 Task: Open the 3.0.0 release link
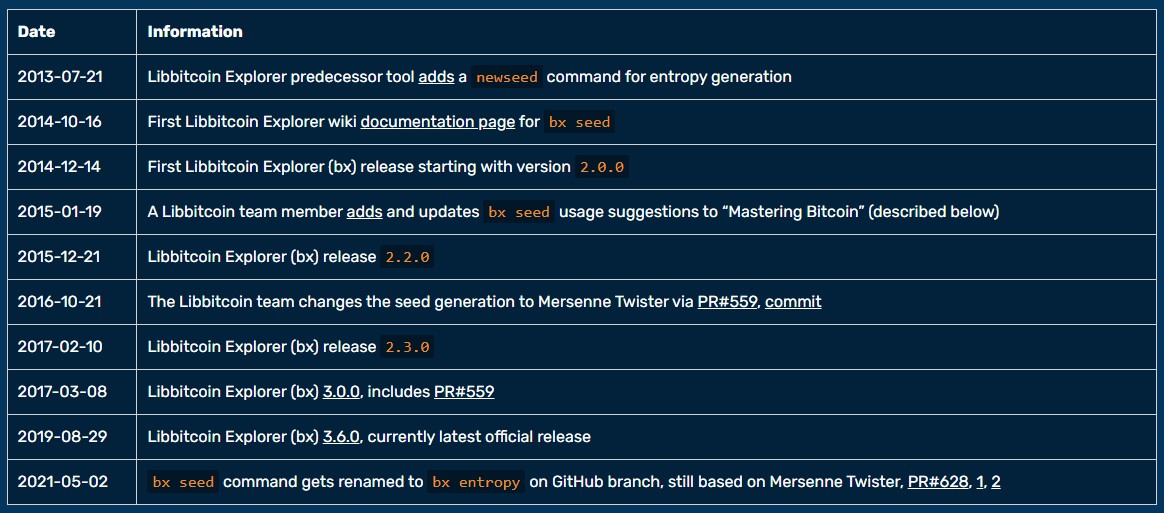[x=341, y=392]
